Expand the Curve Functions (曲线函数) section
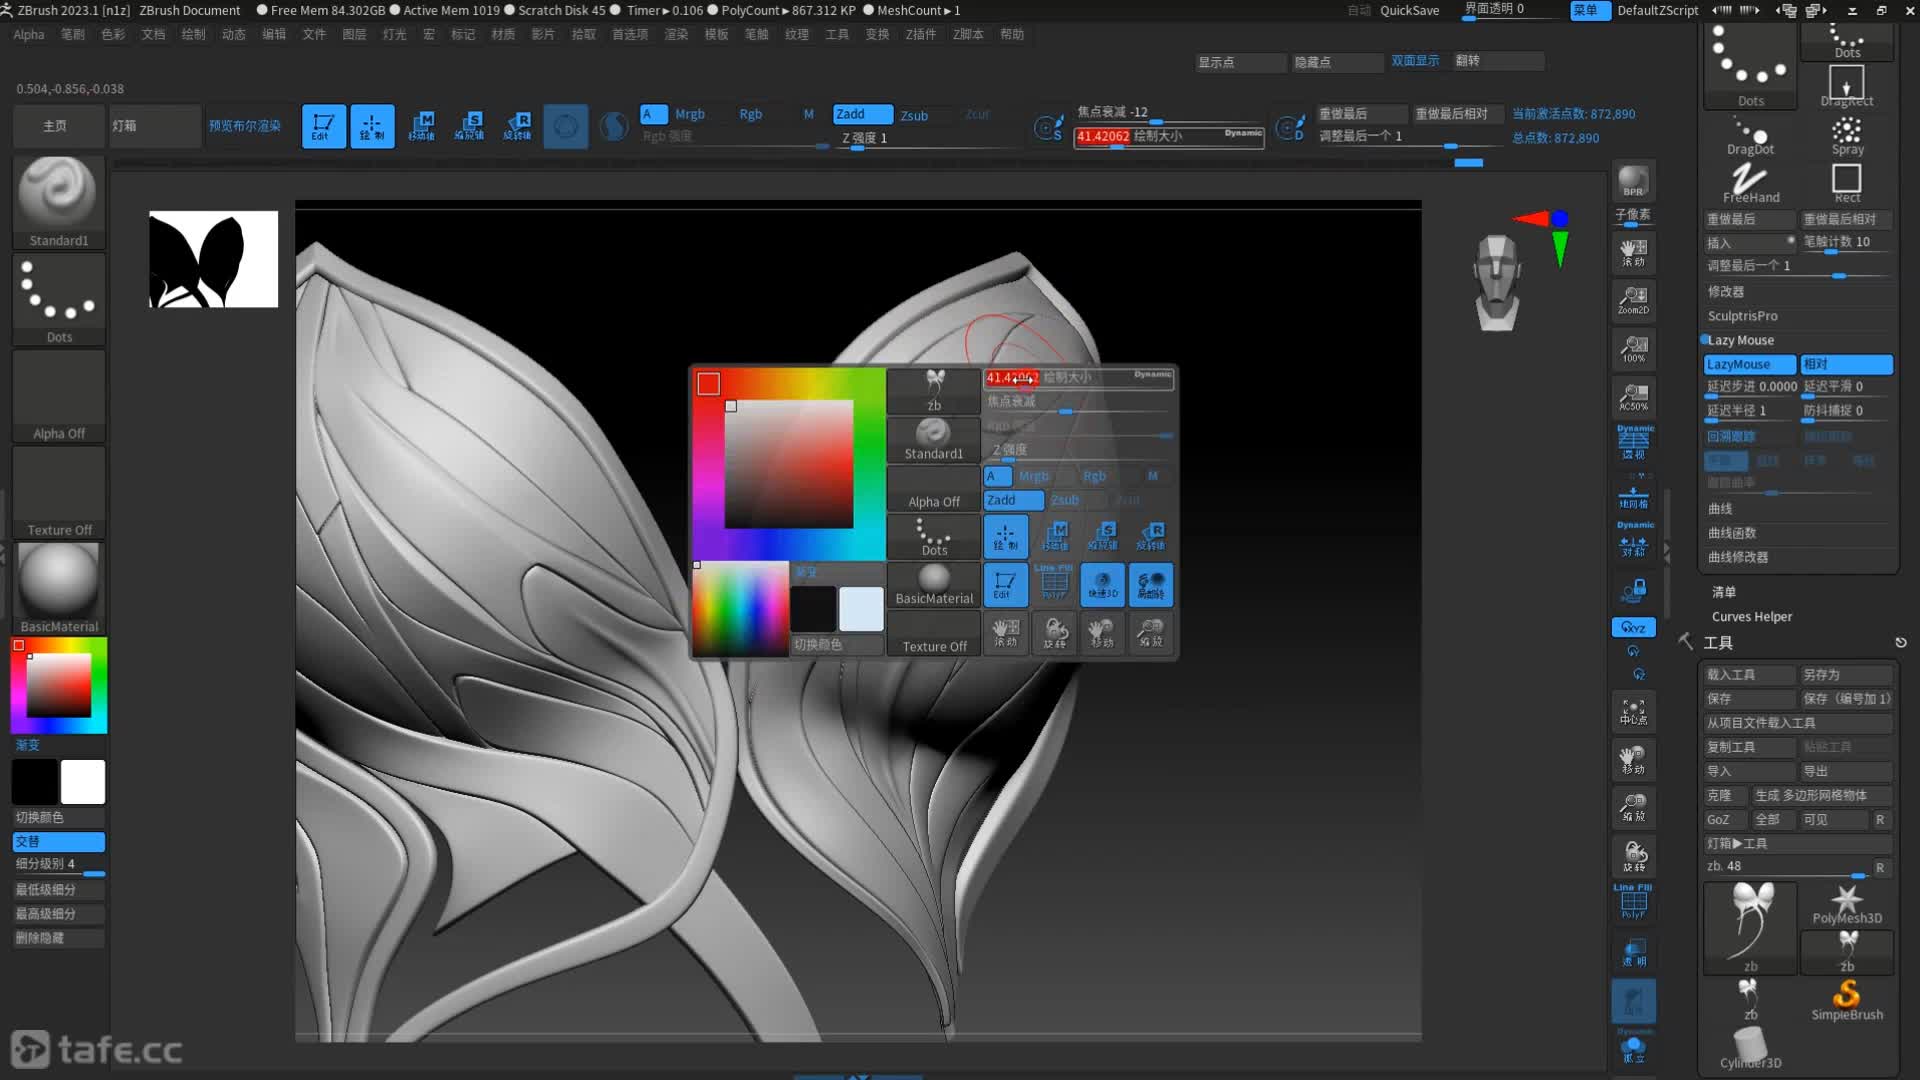This screenshot has width=1920, height=1080. coord(1732,533)
